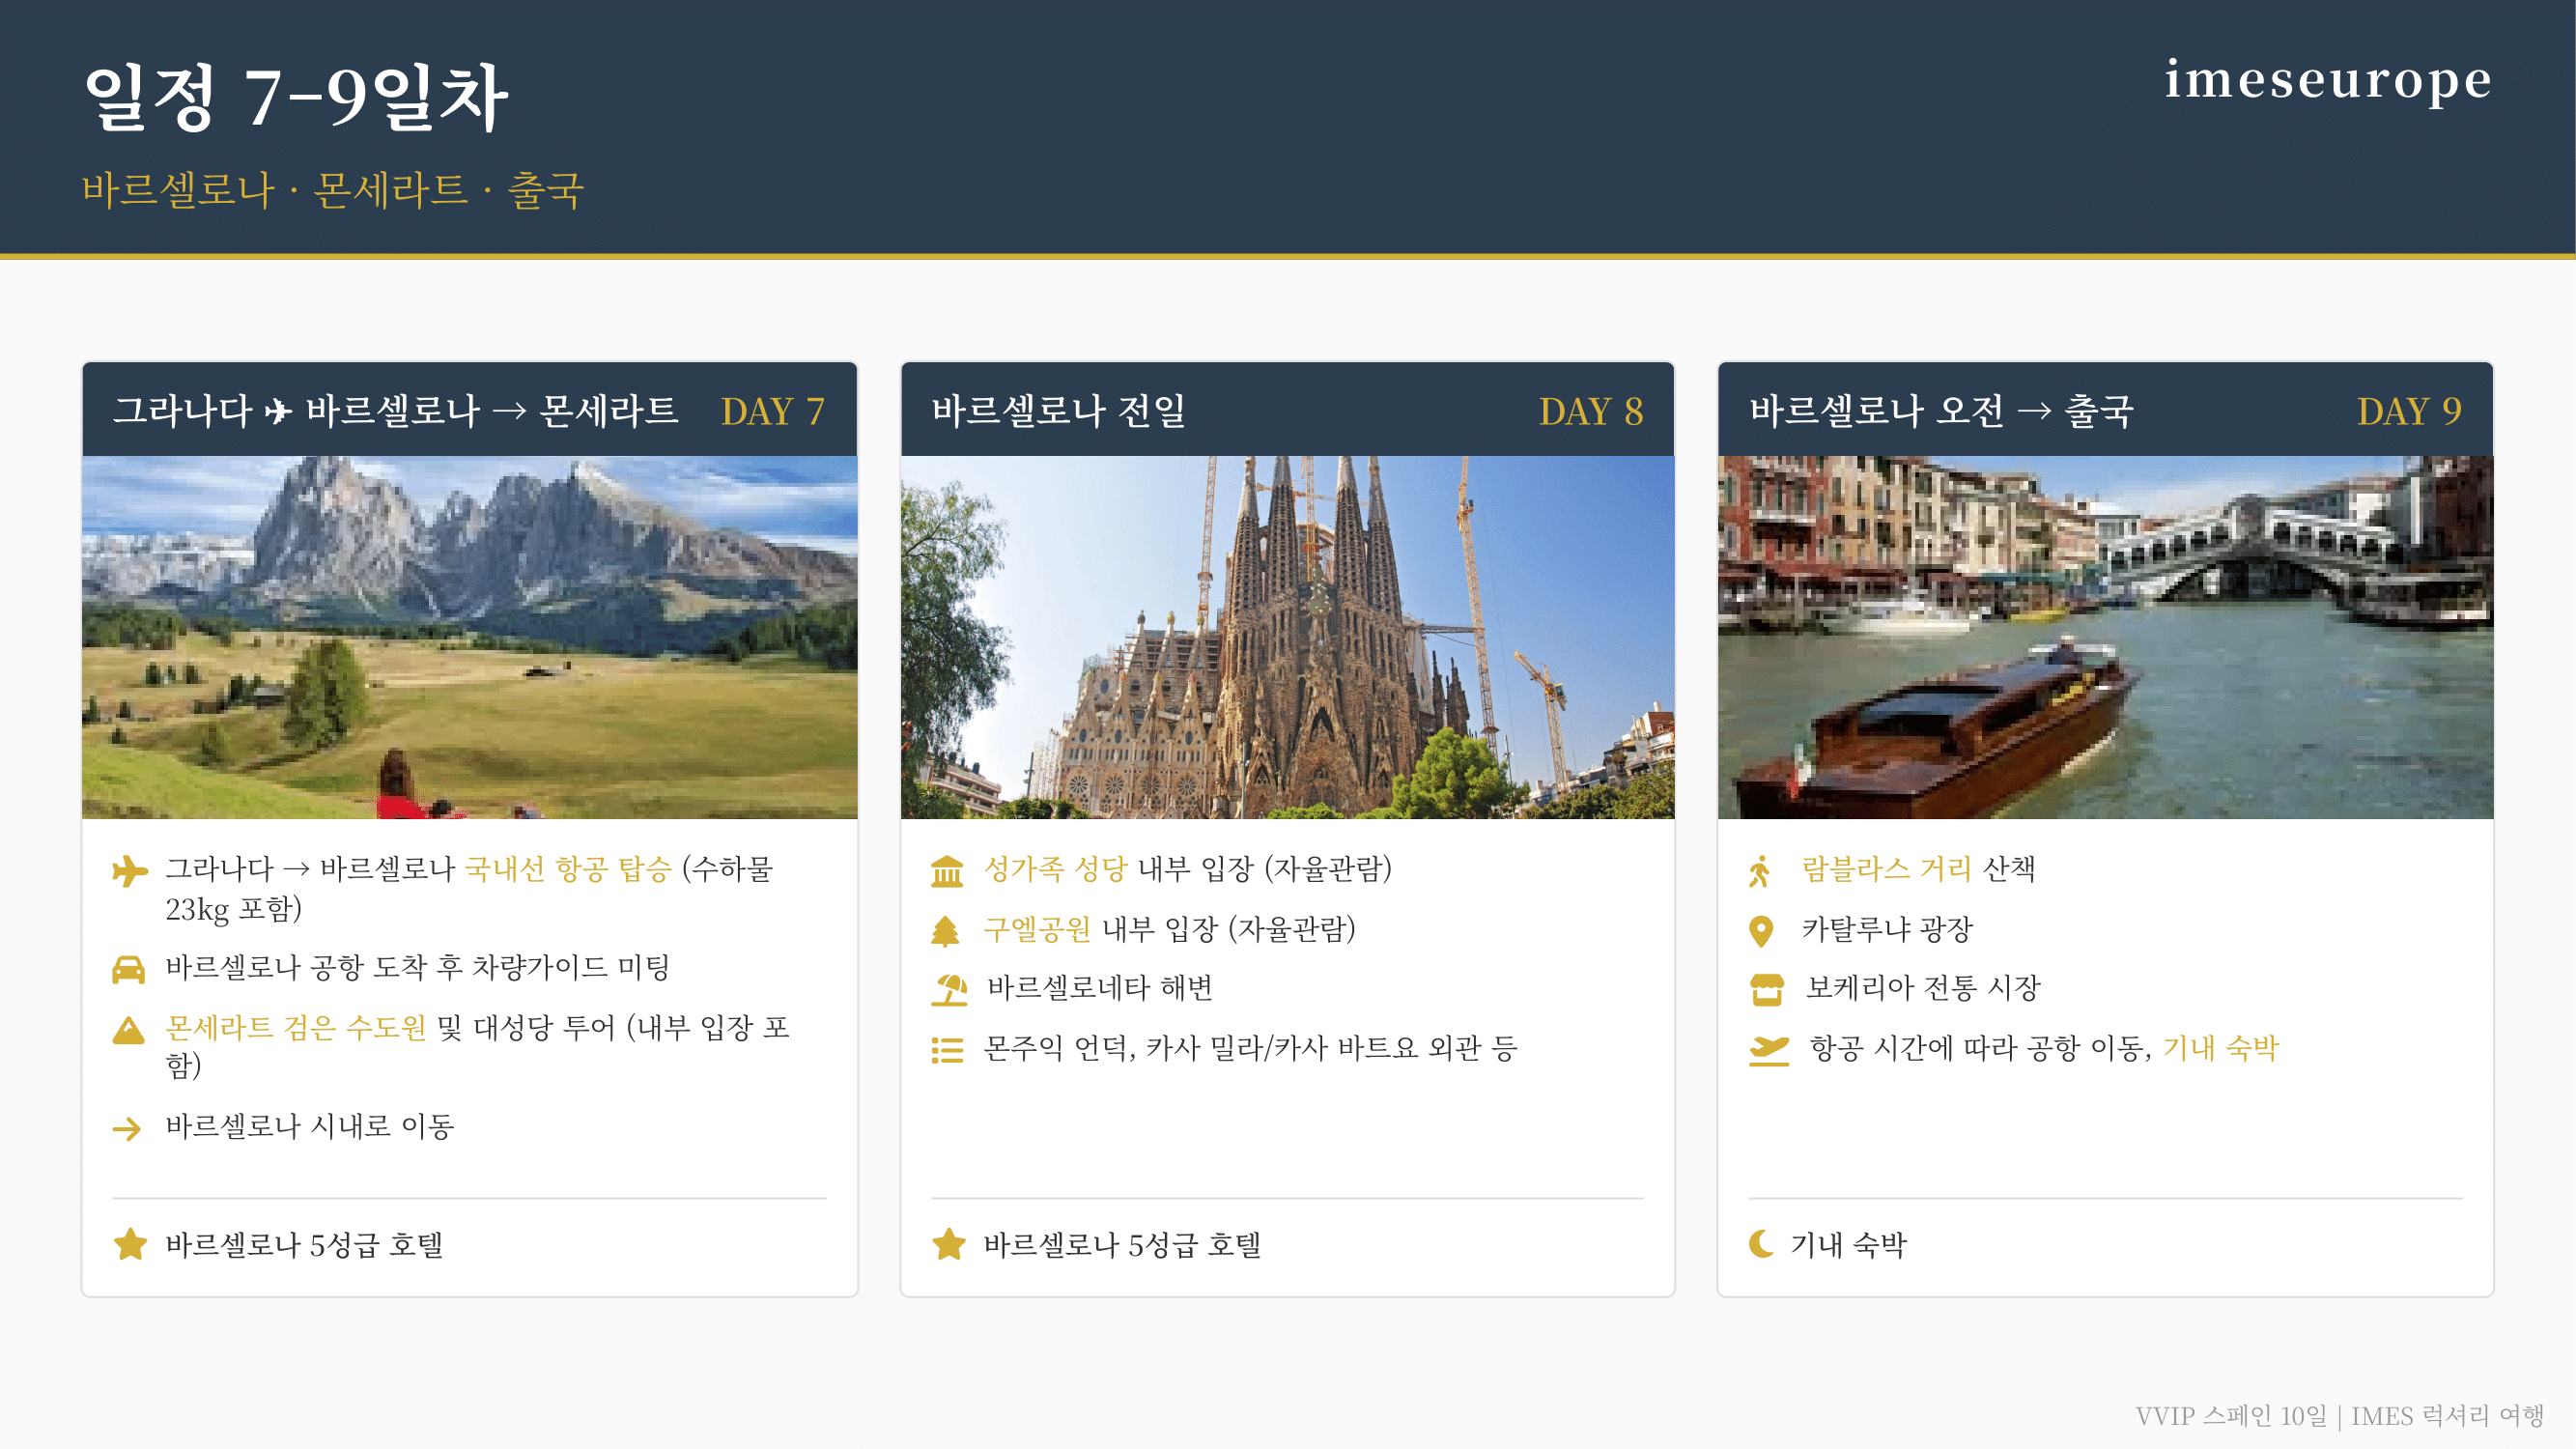Click the imeseurope logo text
Screen dimensions: 2576x1449
click(x=2327, y=80)
